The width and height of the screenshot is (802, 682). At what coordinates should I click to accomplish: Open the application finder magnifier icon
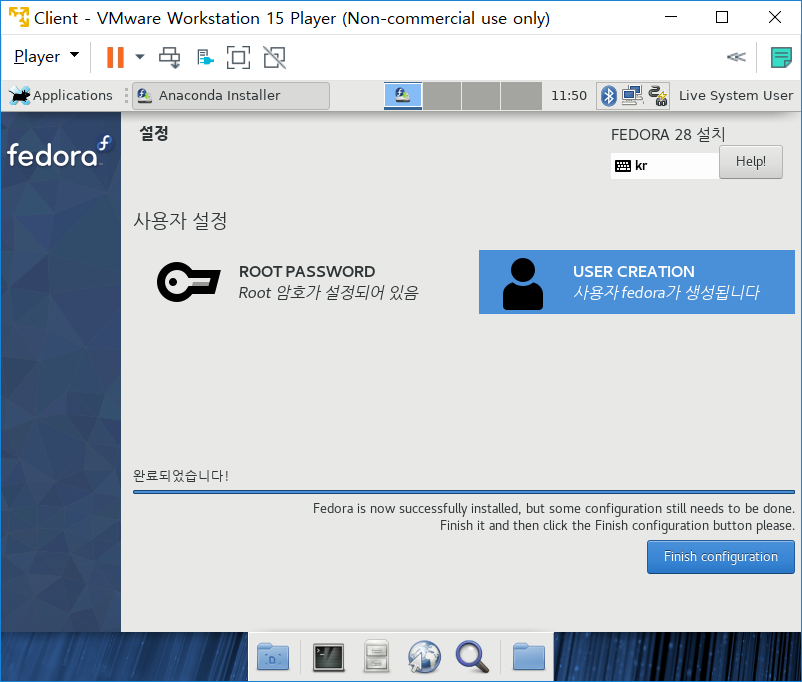tap(472, 656)
